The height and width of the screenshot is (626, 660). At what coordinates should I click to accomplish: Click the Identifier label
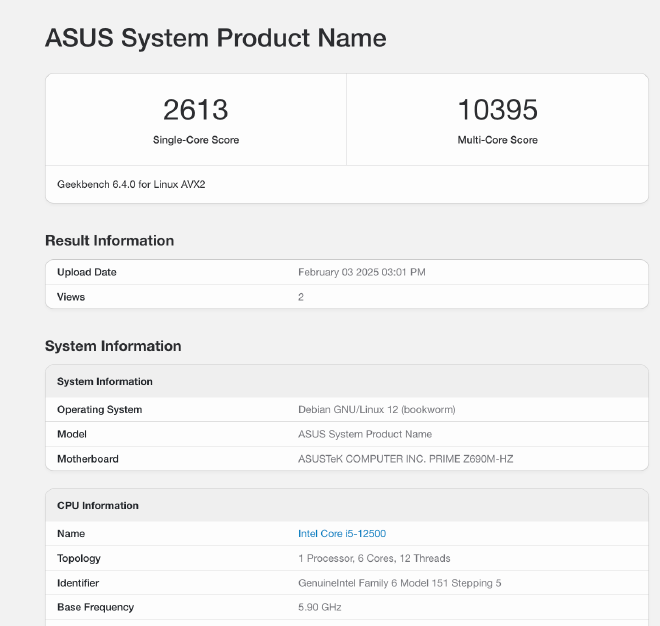tap(78, 583)
